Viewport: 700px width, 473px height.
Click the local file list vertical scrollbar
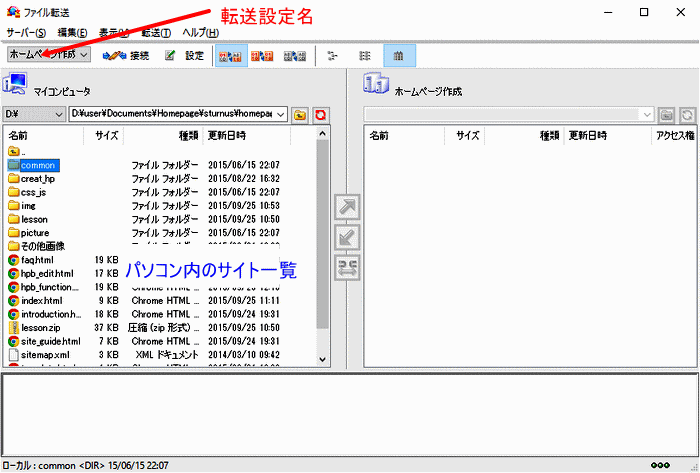click(x=323, y=250)
